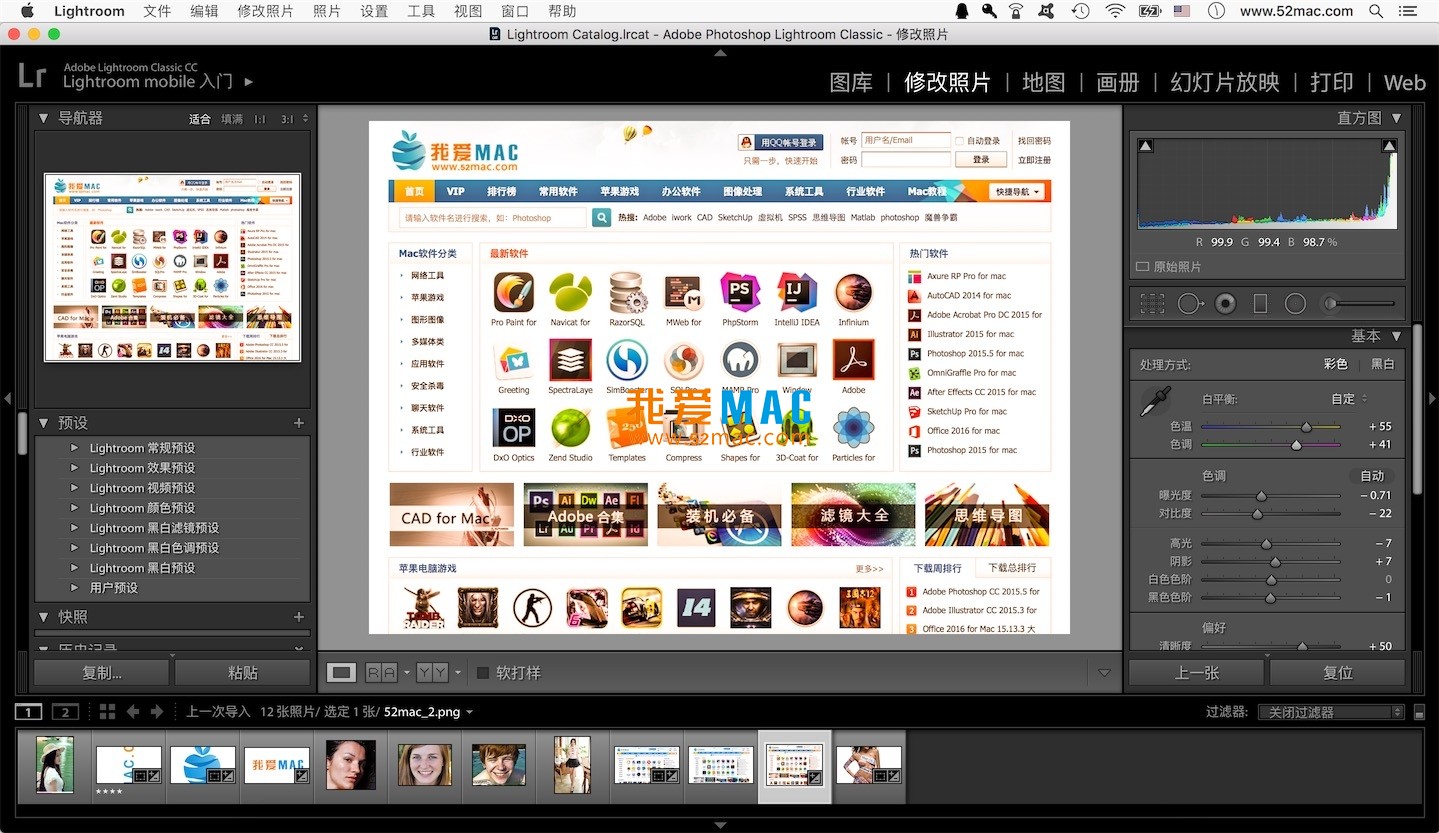Select the graduated filter tool
This screenshot has width=1439, height=833.
(1260, 303)
